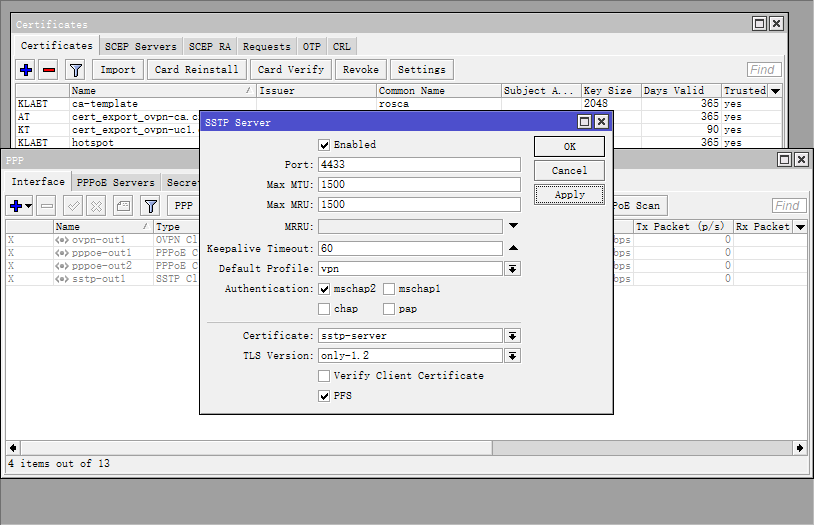Maximize the SSTP Server dialog window
Screen dimensions: 814x525
pyautogui.click(x=584, y=122)
